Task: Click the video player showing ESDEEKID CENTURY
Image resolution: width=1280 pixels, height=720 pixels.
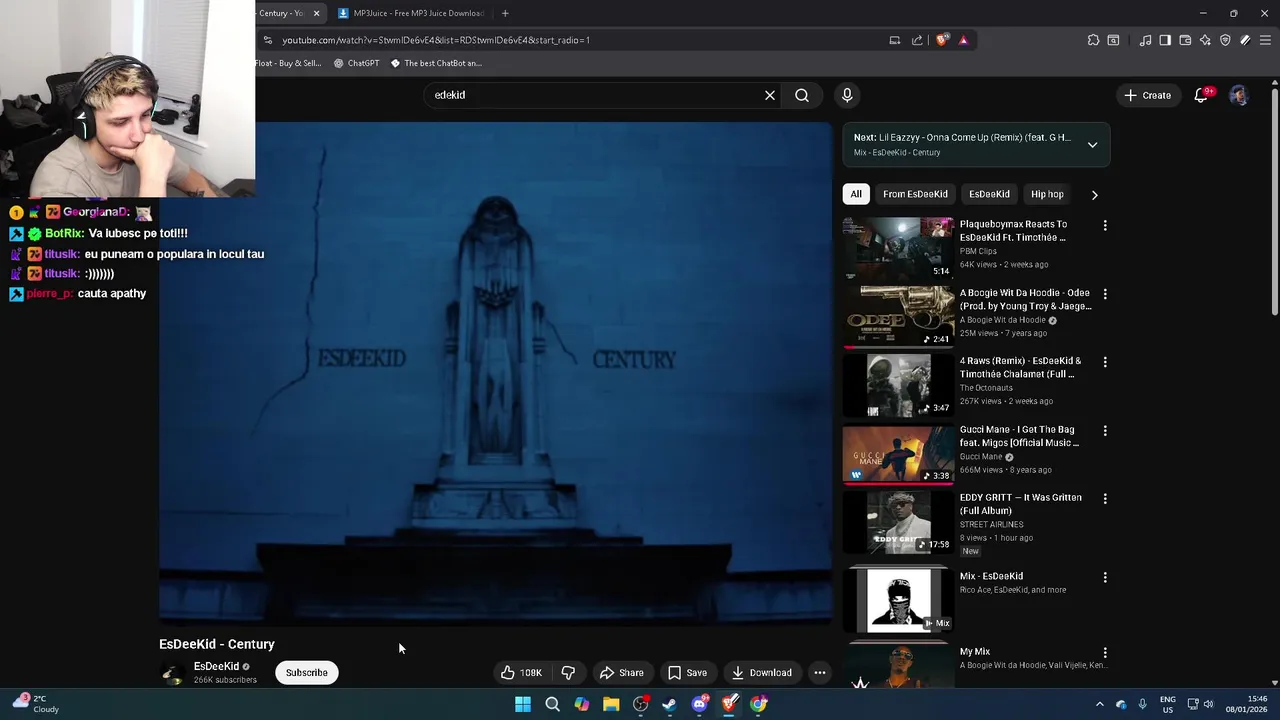Action: (x=495, y=374)
